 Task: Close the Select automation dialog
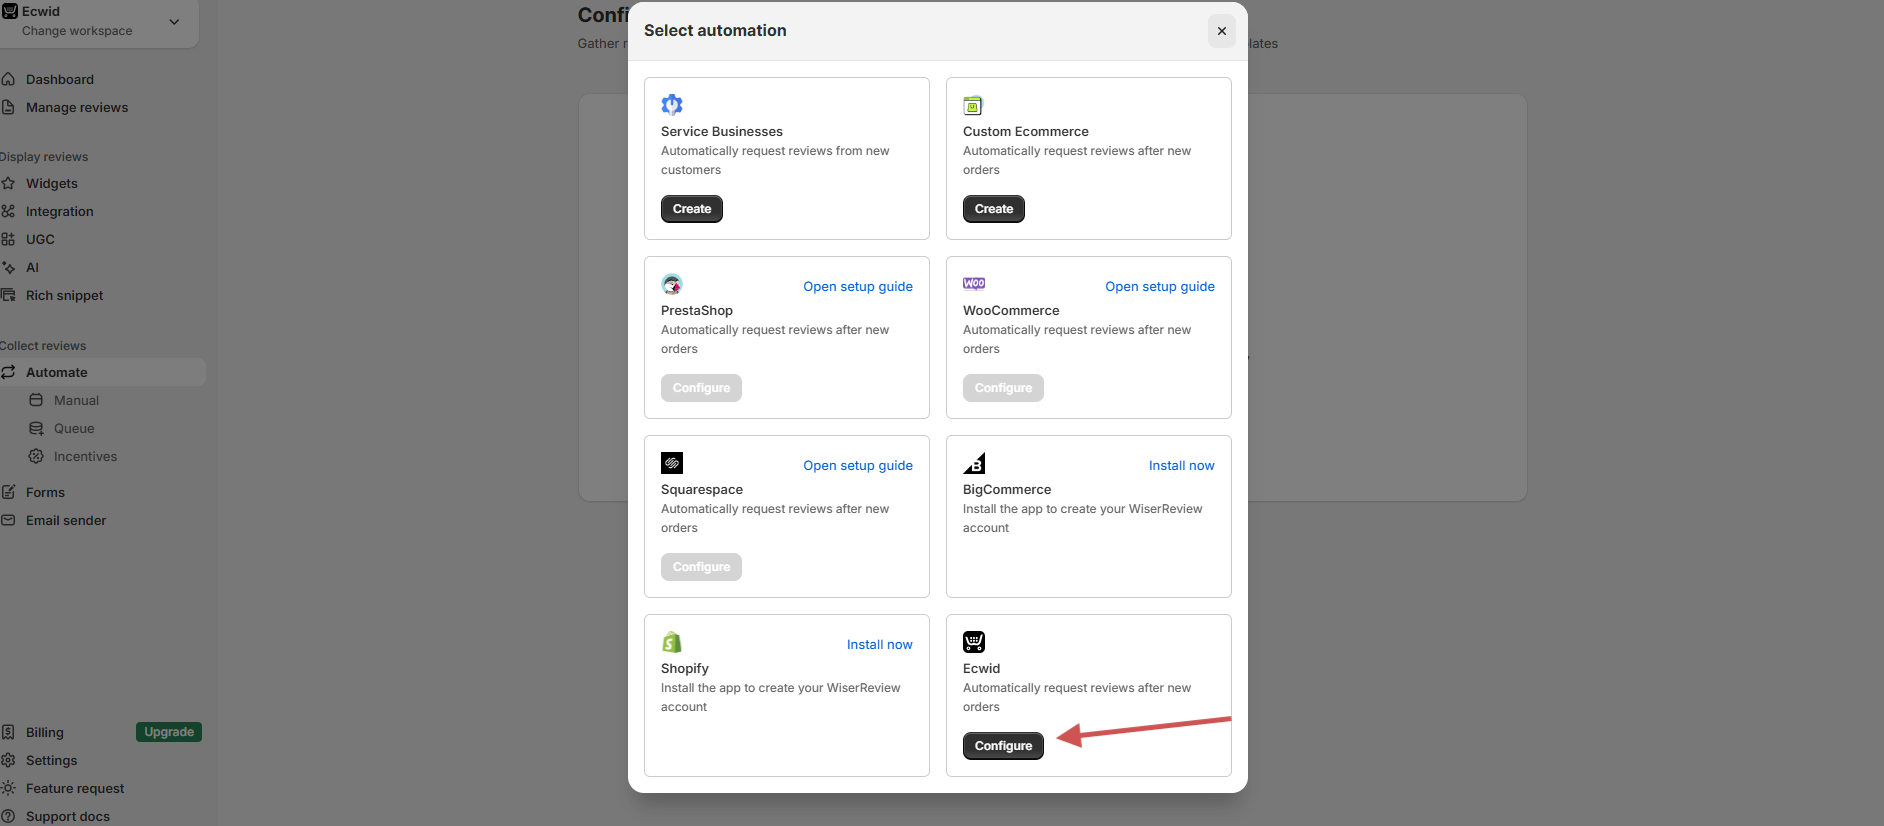1221,31
